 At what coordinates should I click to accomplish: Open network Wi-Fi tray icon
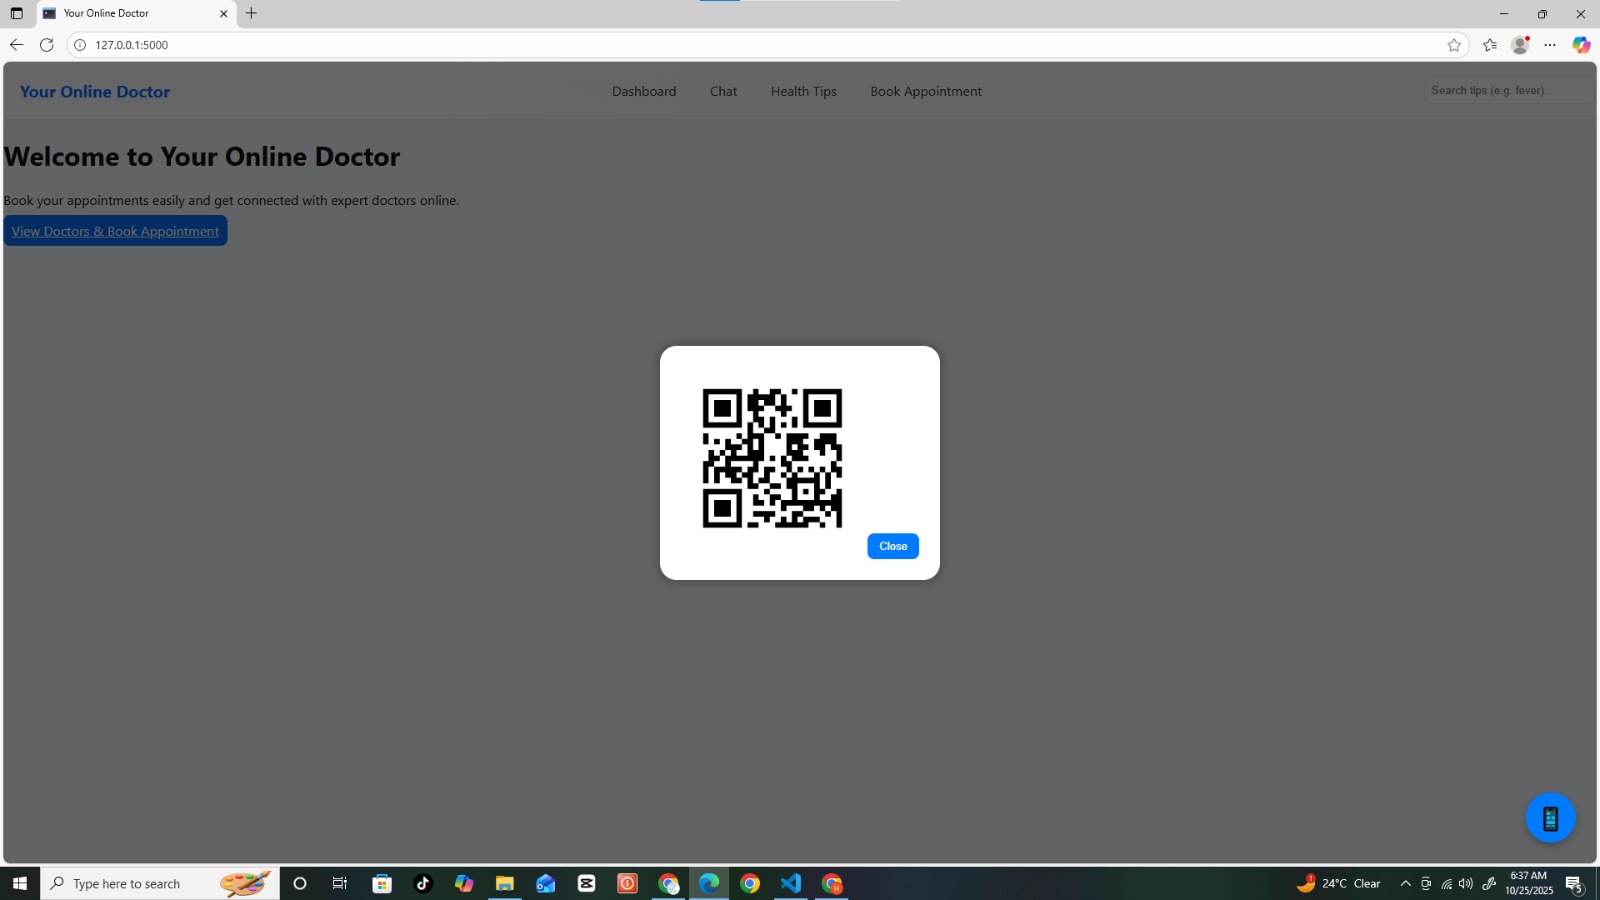1446,883
